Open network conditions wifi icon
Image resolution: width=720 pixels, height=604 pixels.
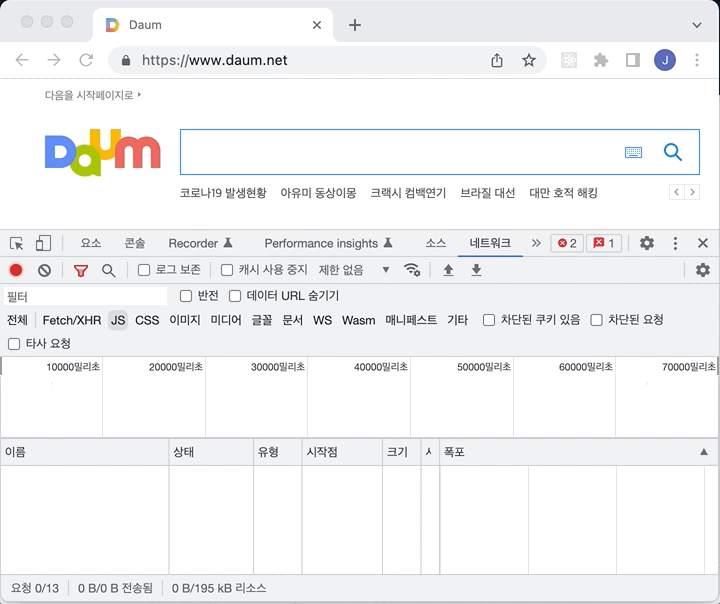[412, 270]
